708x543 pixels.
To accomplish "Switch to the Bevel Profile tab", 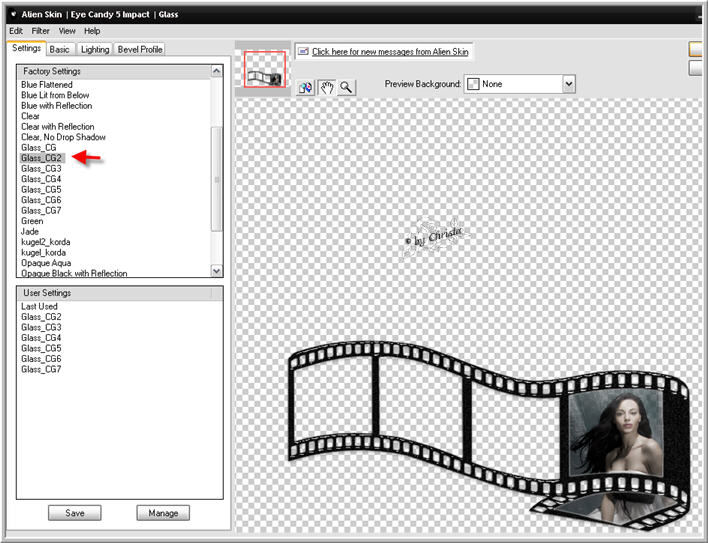I will pyautogui.click(x=140, y=50).
